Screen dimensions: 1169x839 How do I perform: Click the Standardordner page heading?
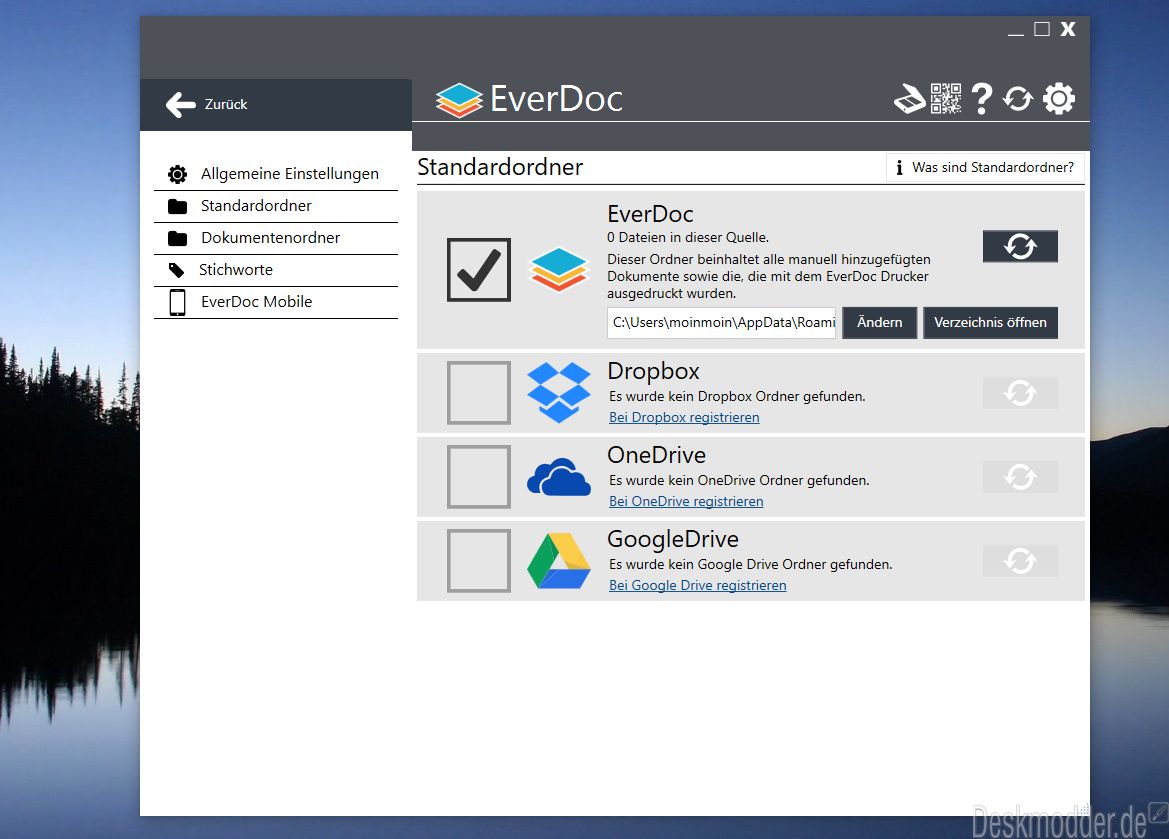tap(500, 167)
